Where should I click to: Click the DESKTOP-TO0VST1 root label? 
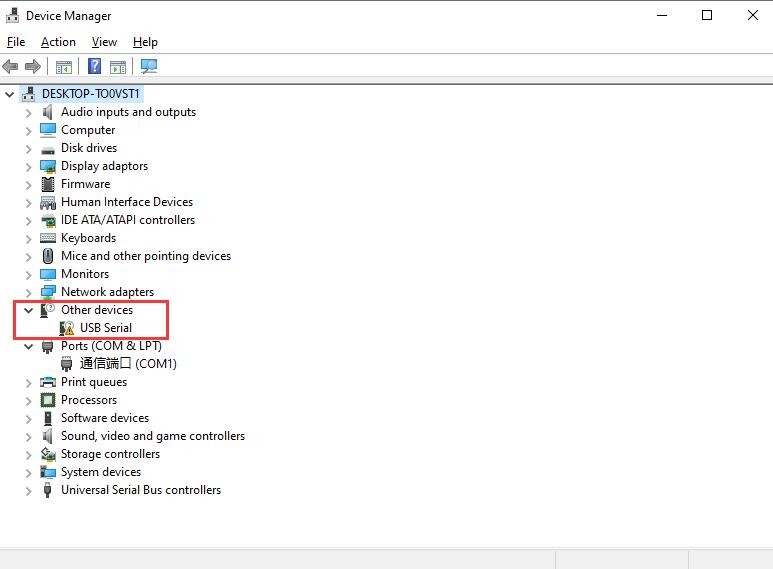(x=90, y=94)
